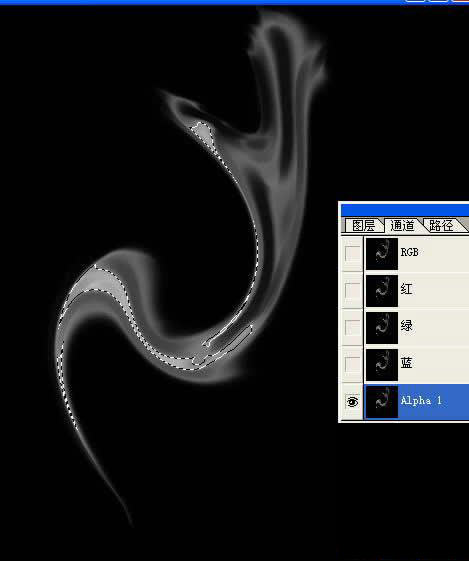Click the channels panel blue title bar
Image resolution: width=469 pixels, height=561 pixels.
405,210
